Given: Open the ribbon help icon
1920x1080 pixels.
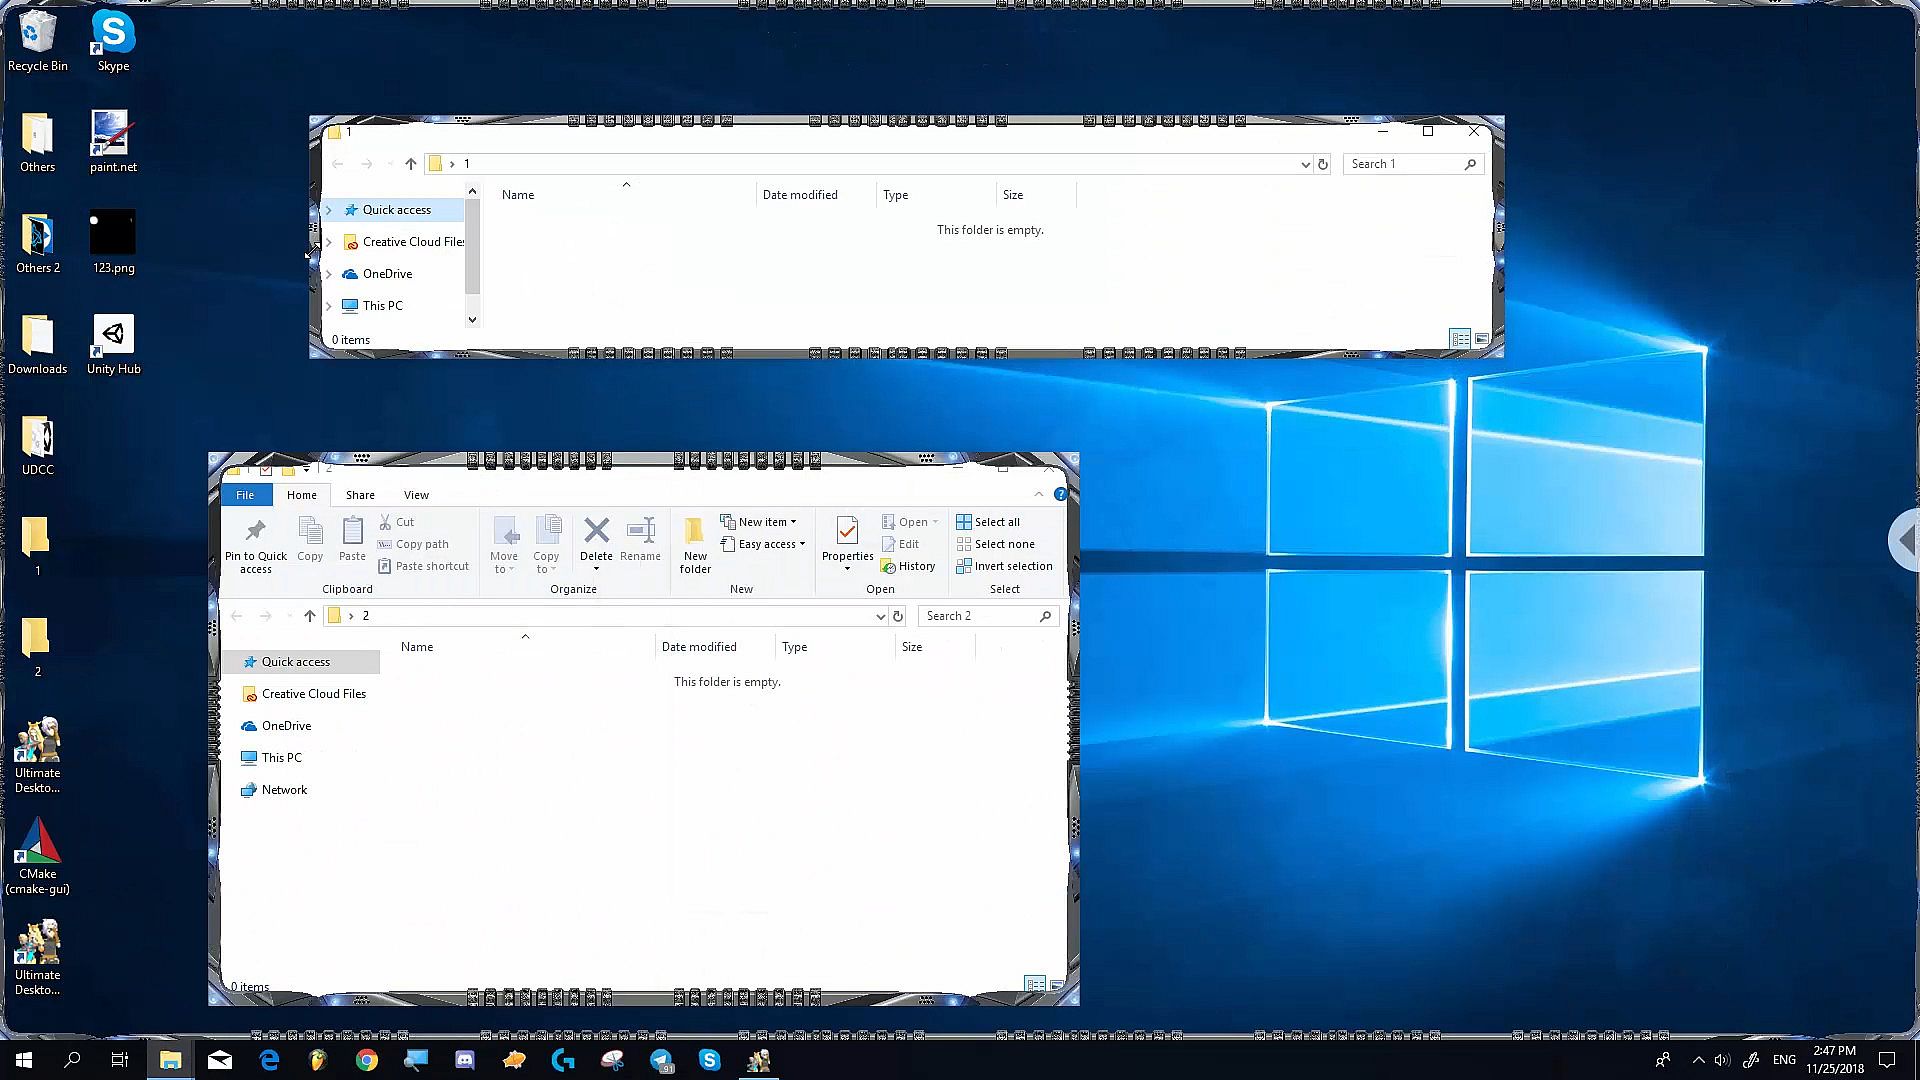Looking at the screenshot, I should click(1060, 494).
